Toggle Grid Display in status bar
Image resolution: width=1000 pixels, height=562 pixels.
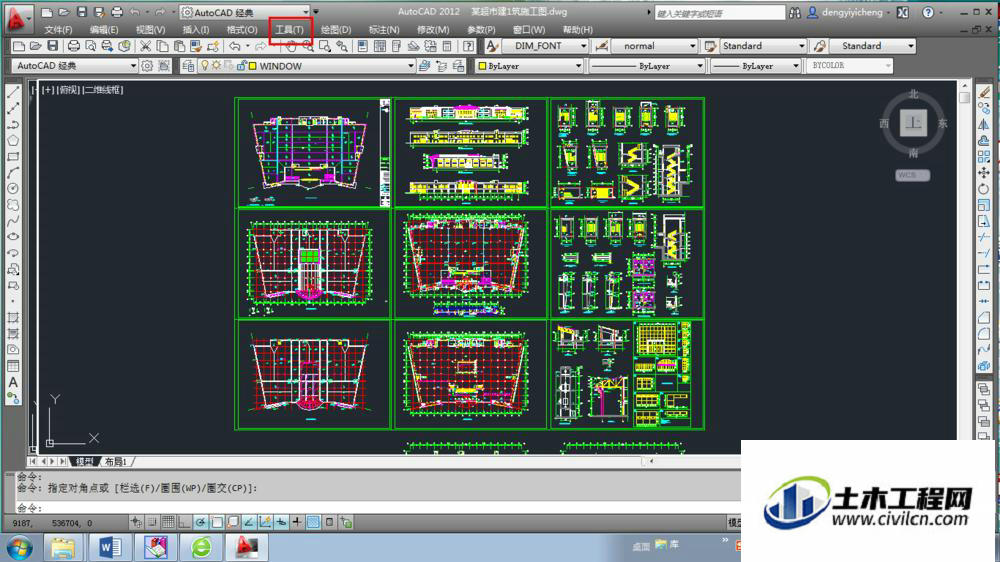point(168,522)
